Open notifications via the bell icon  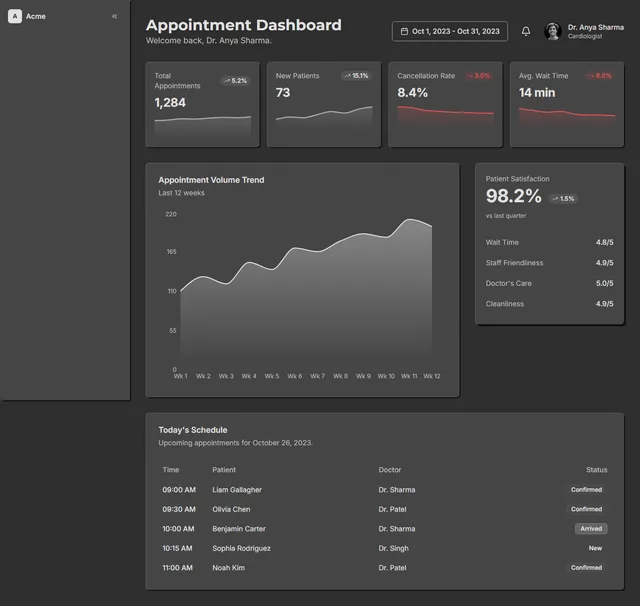(x=526, y=31)
